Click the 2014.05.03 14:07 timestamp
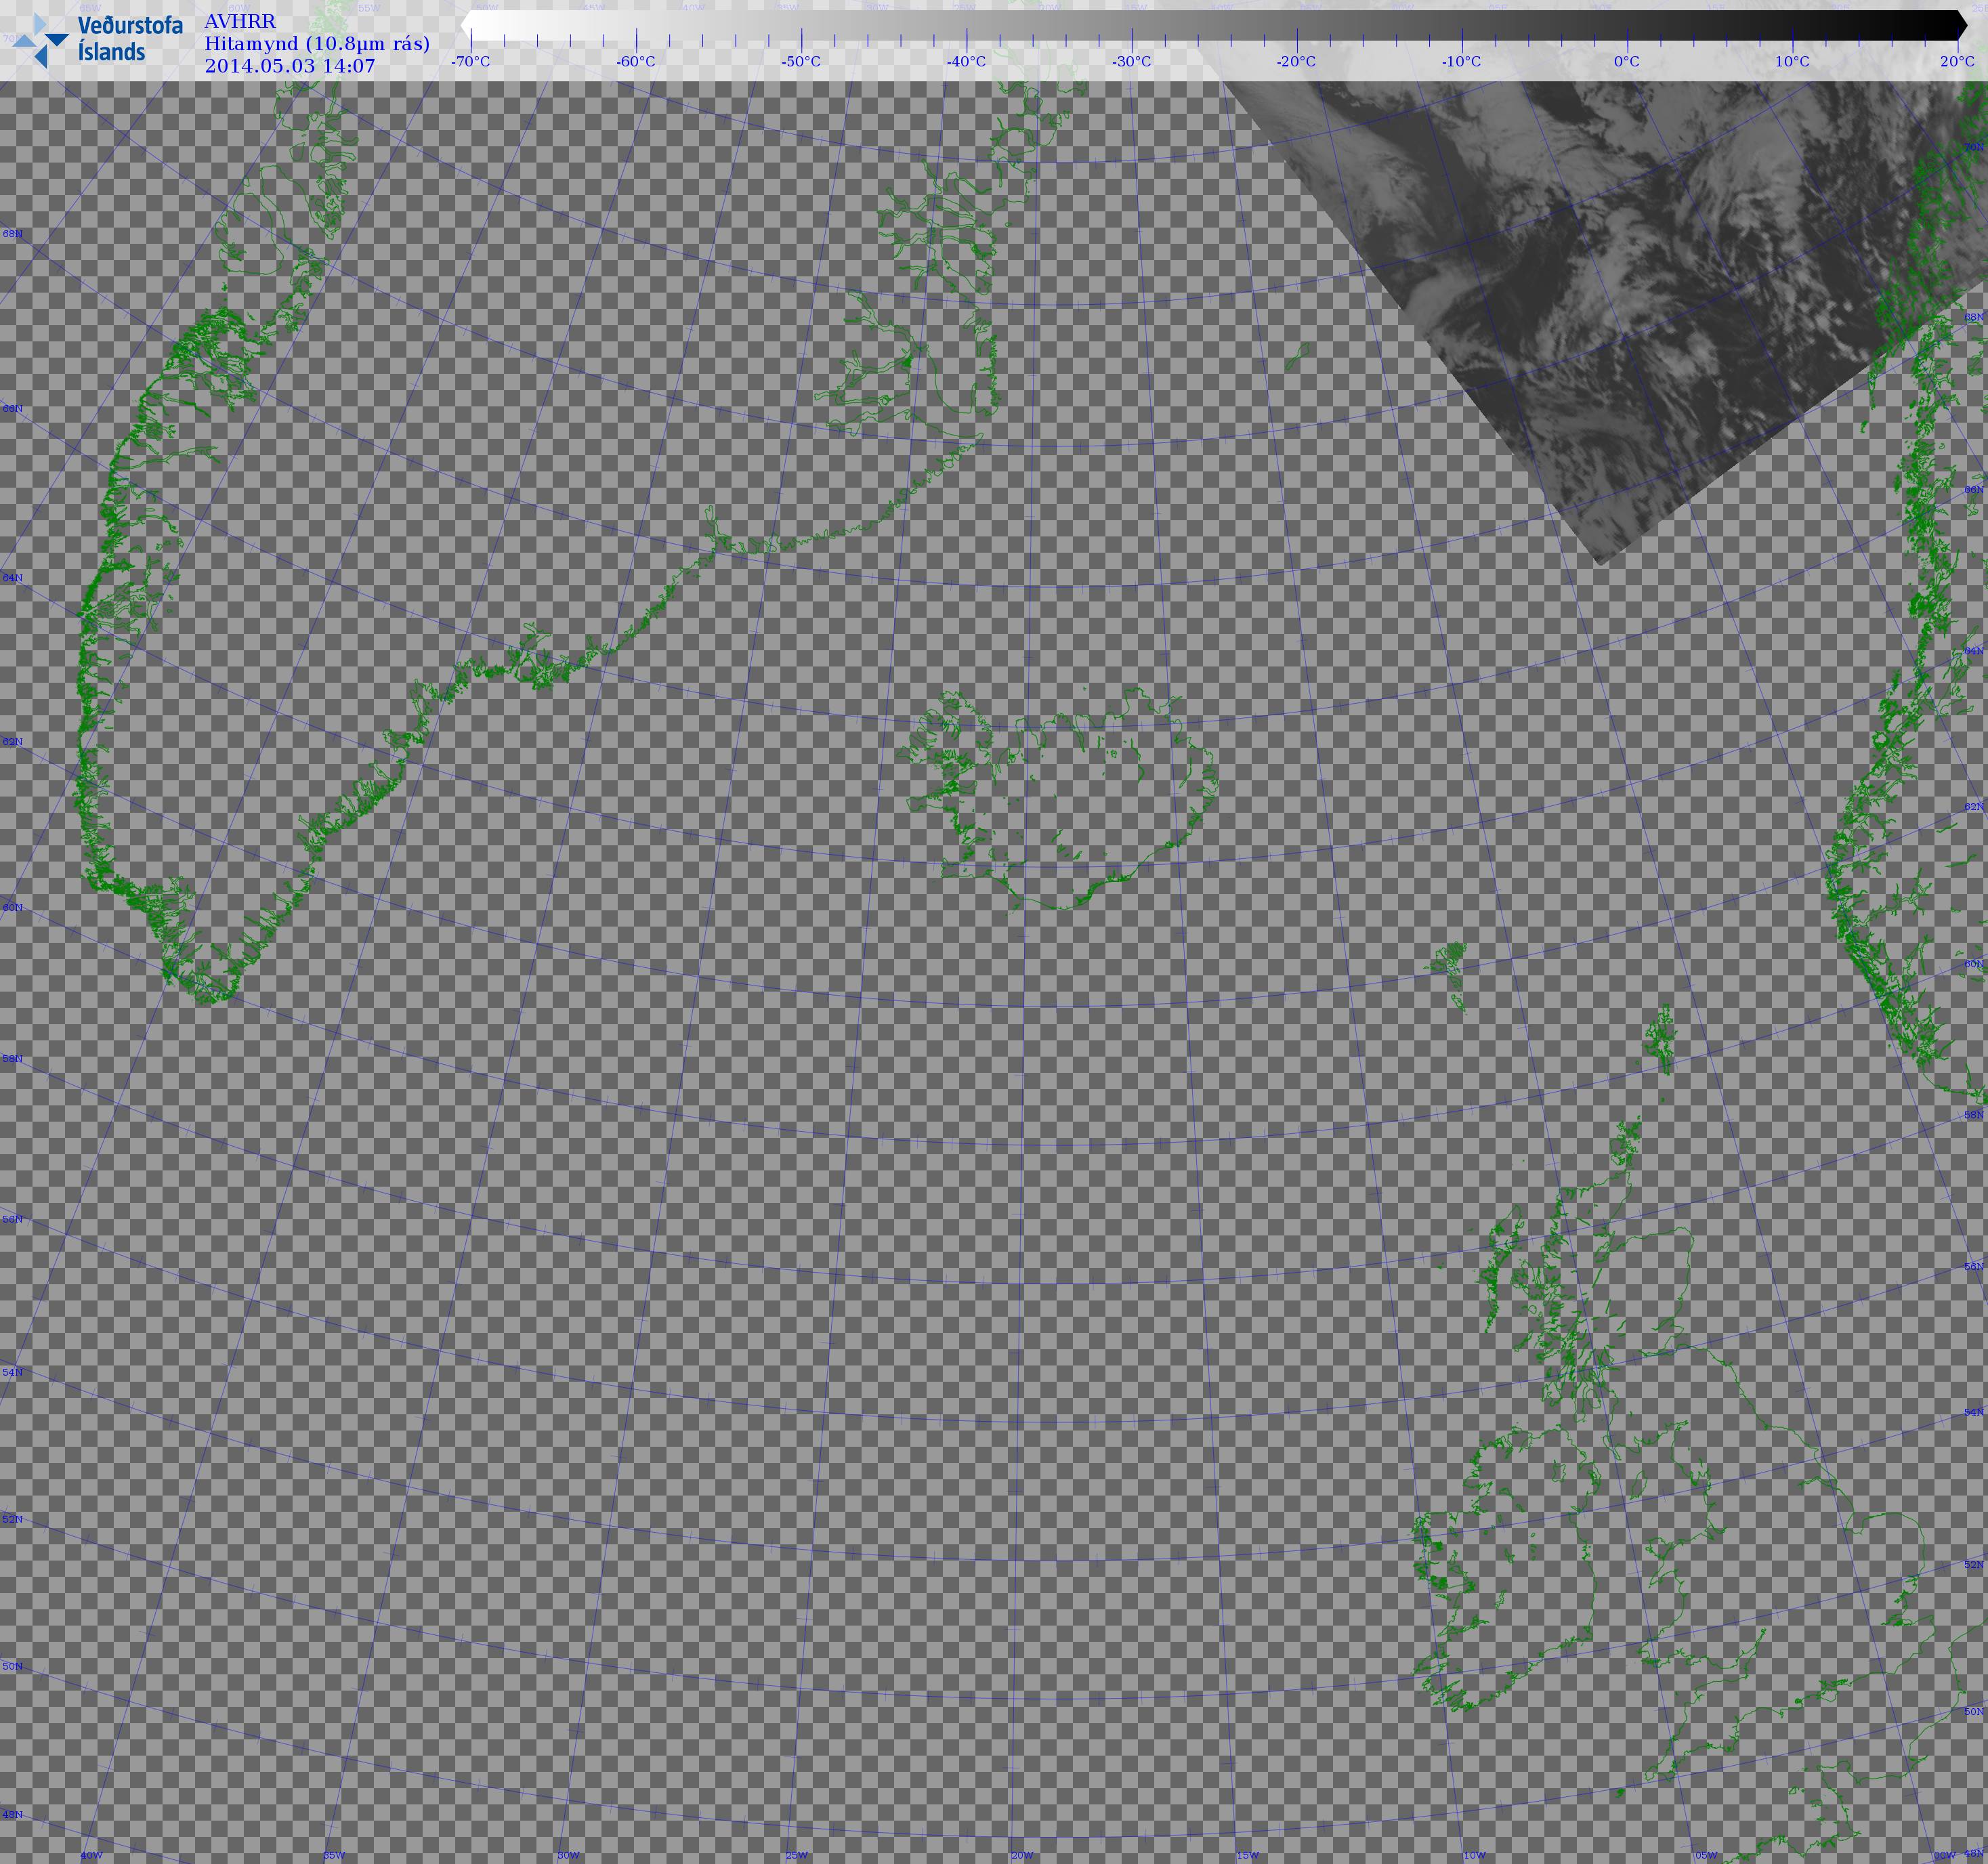Screen dimensions: 1988x1864 (290, 66)
